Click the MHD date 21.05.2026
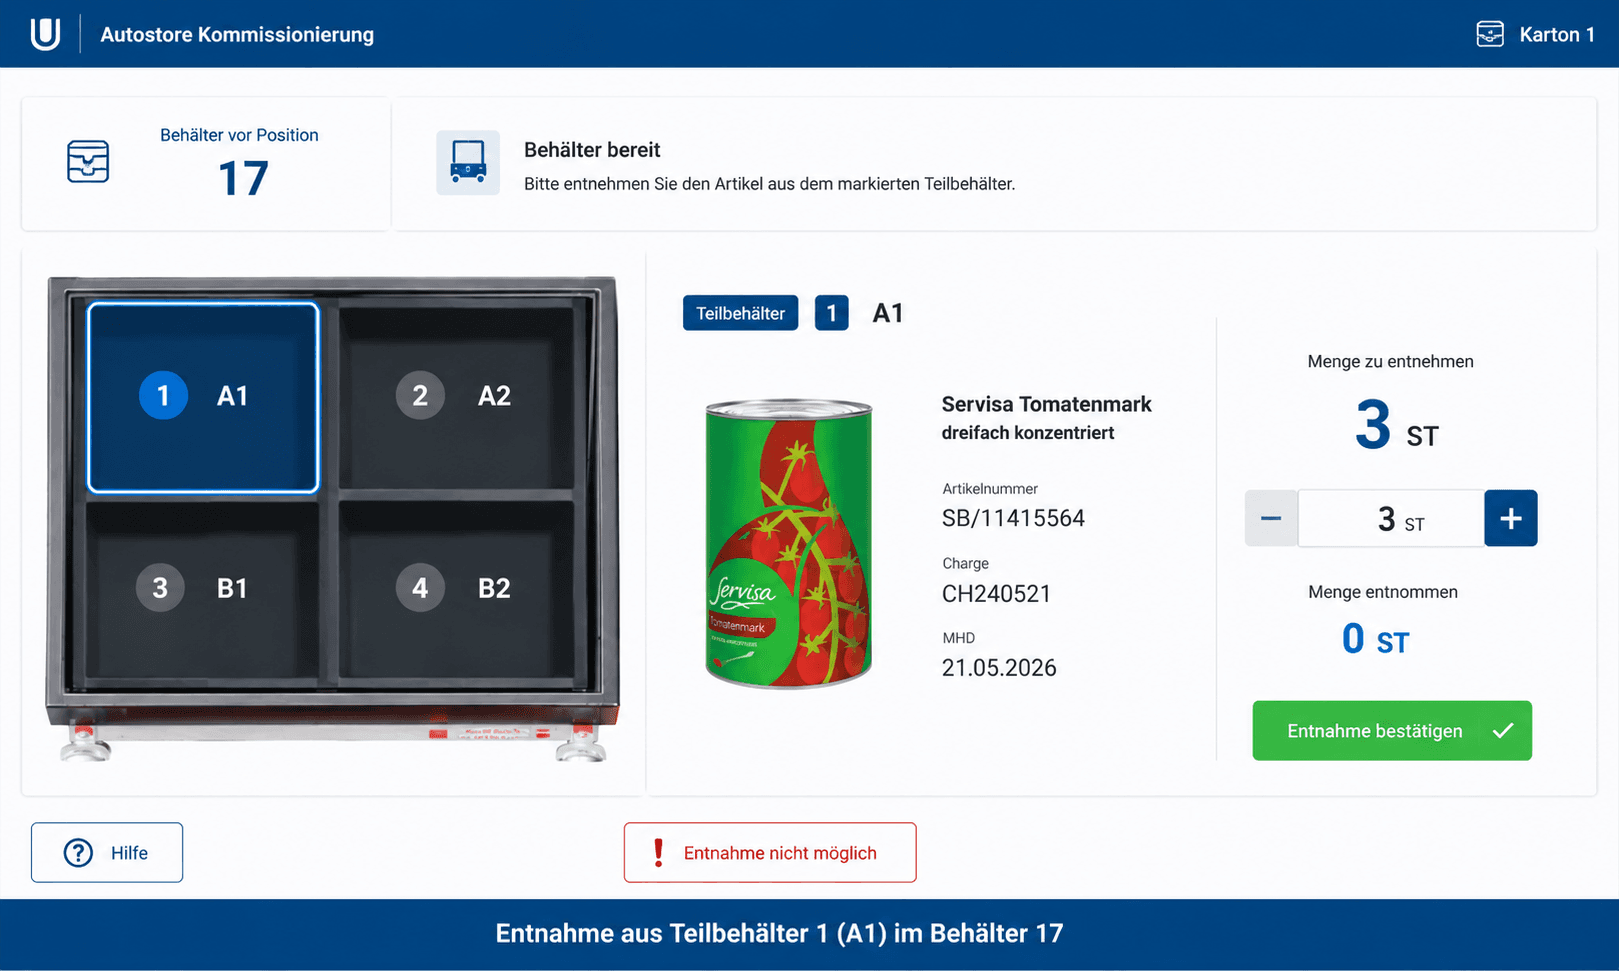Image resolution: width=1619 pixels, height=971 pixels. tap(999, 668)
